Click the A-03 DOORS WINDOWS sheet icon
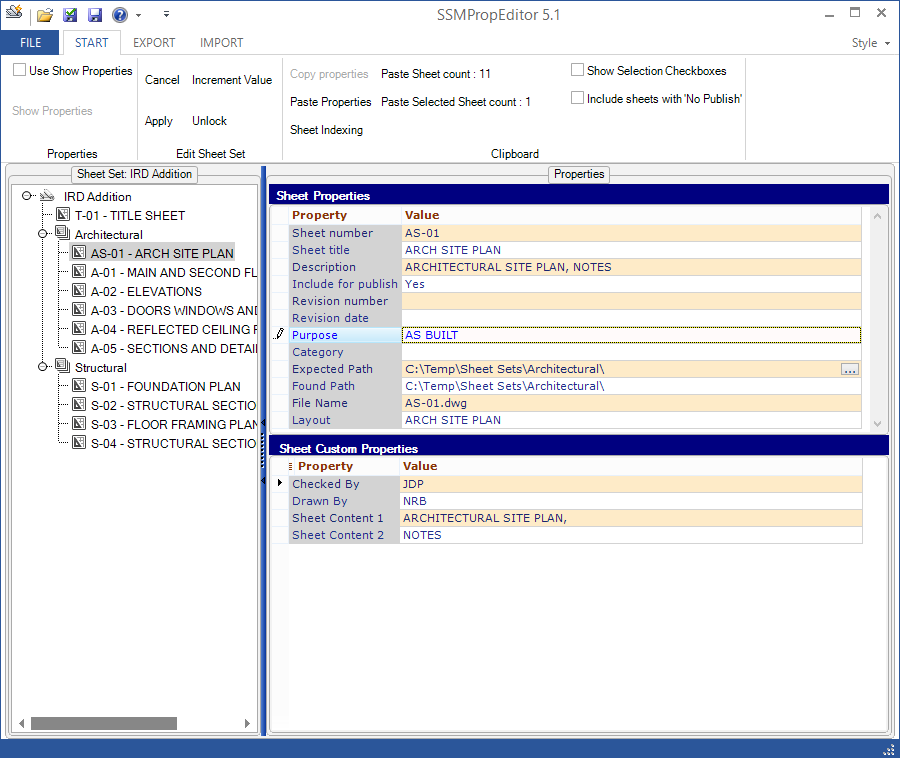The image size is (900, 758). pyautogui.click(x=79, y=310)
